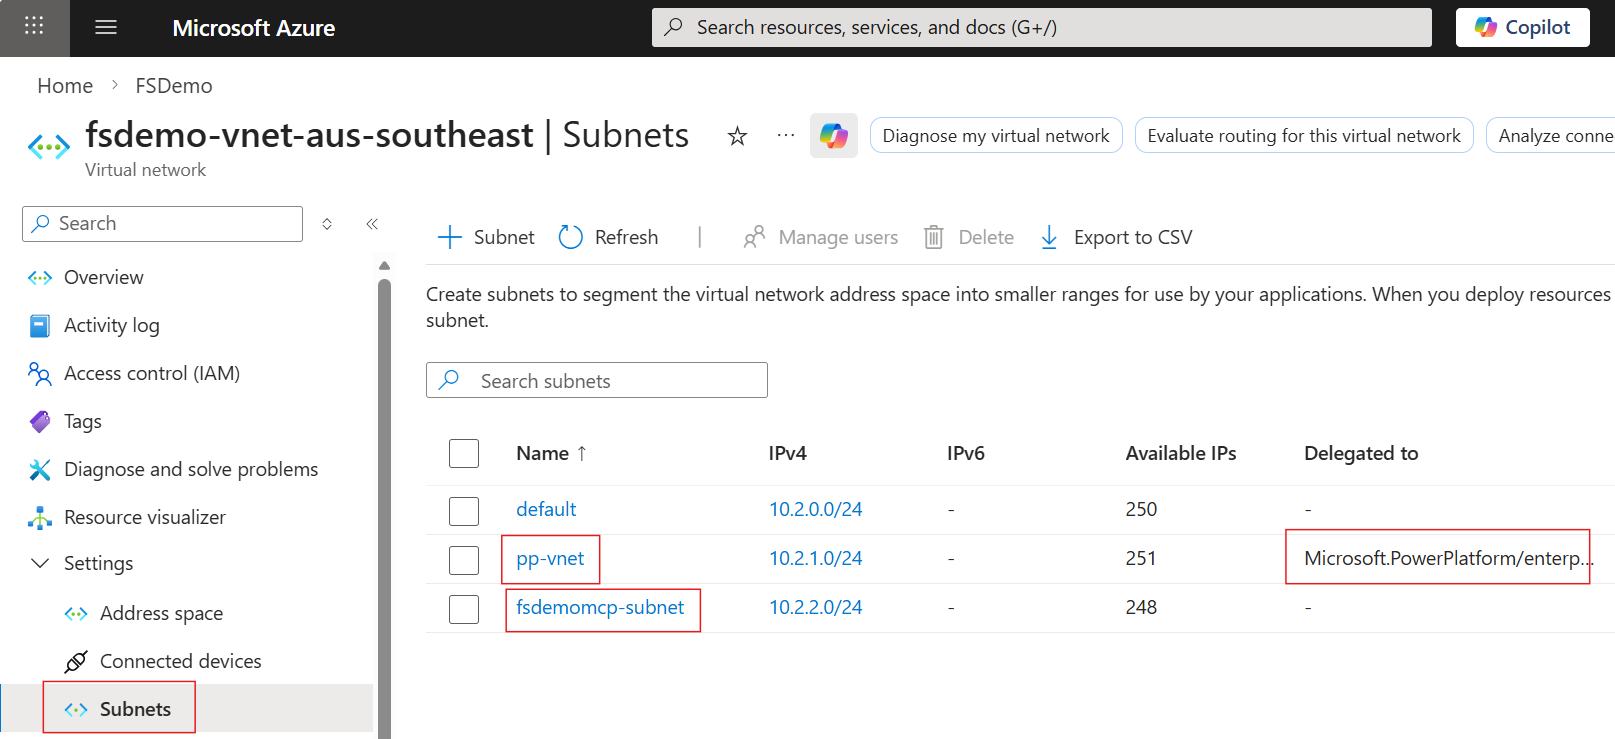Click Diagnose my virtual network
Image resolution: width=1615 pixels, height=739 pixels.
[x=996, y=135]
